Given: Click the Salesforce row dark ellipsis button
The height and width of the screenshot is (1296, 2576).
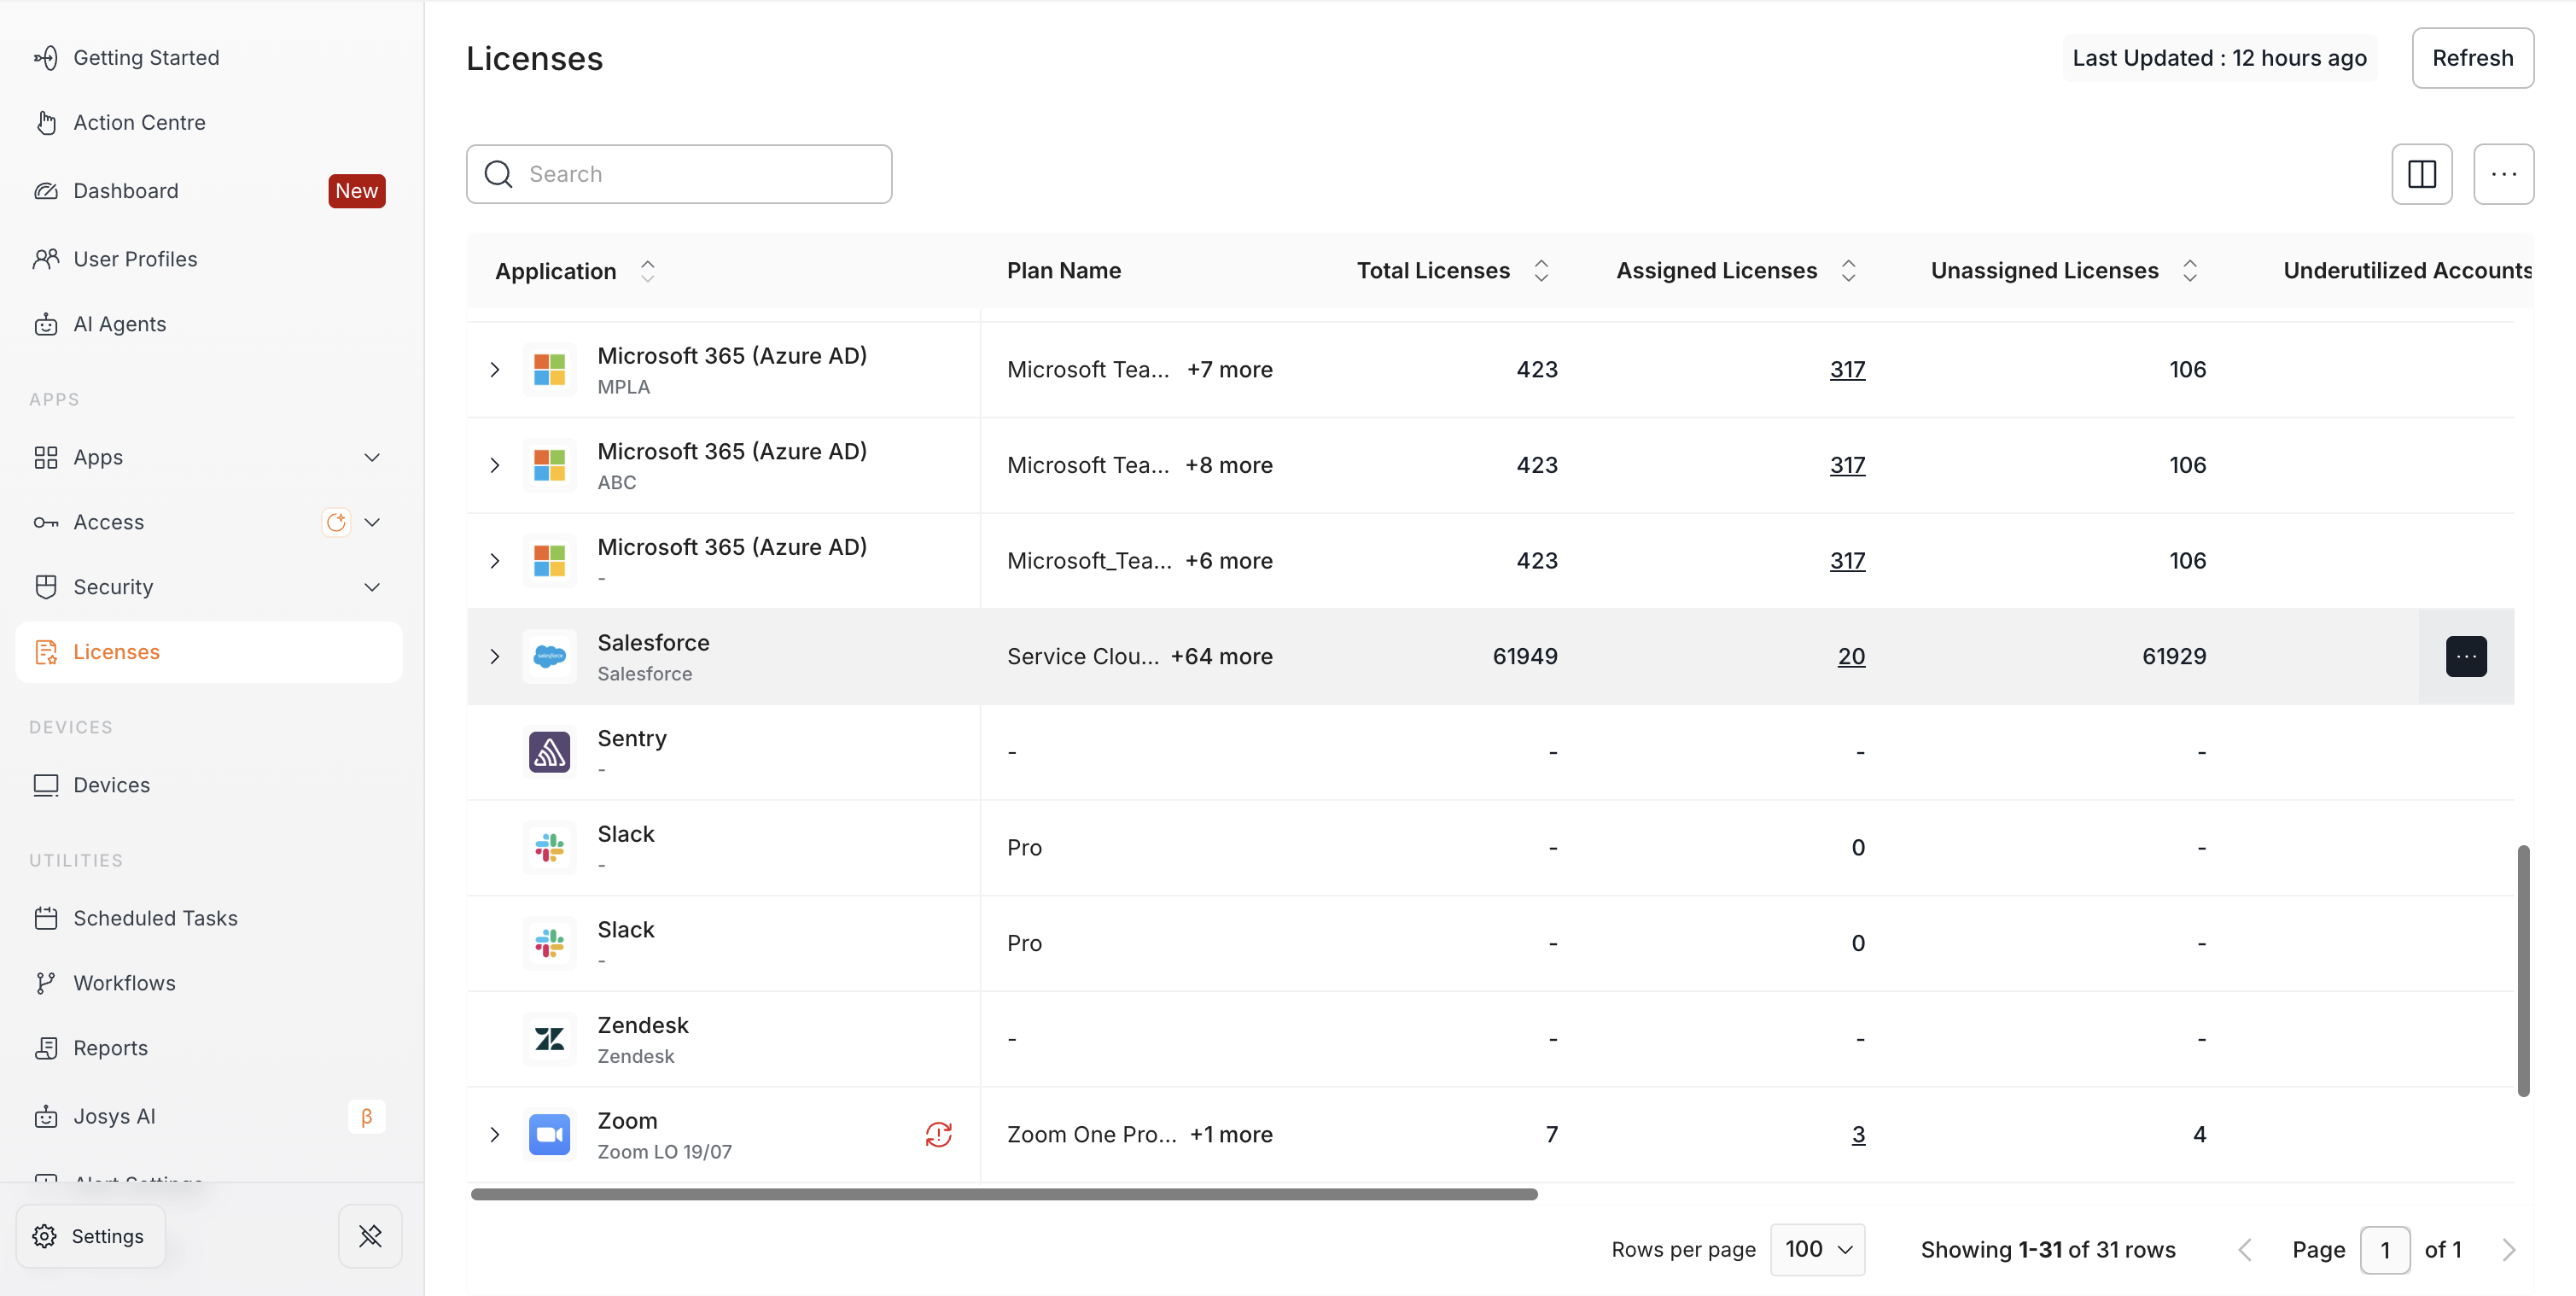Looking at the screenshot, I should point(2466,656).
